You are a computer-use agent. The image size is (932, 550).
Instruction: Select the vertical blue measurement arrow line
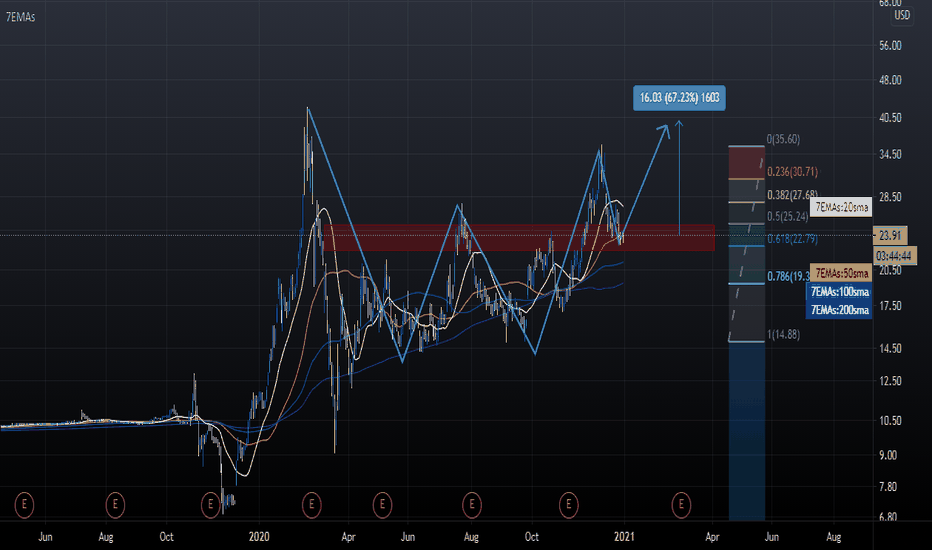(x=679, y=178)
